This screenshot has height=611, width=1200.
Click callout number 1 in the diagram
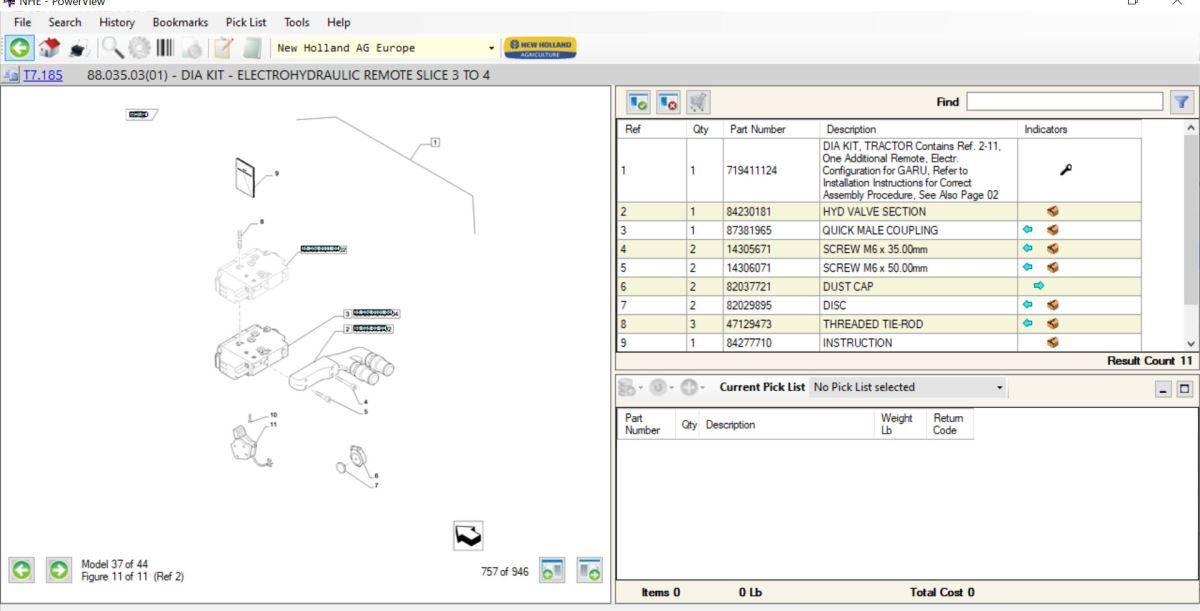click(x=435, y=142)
